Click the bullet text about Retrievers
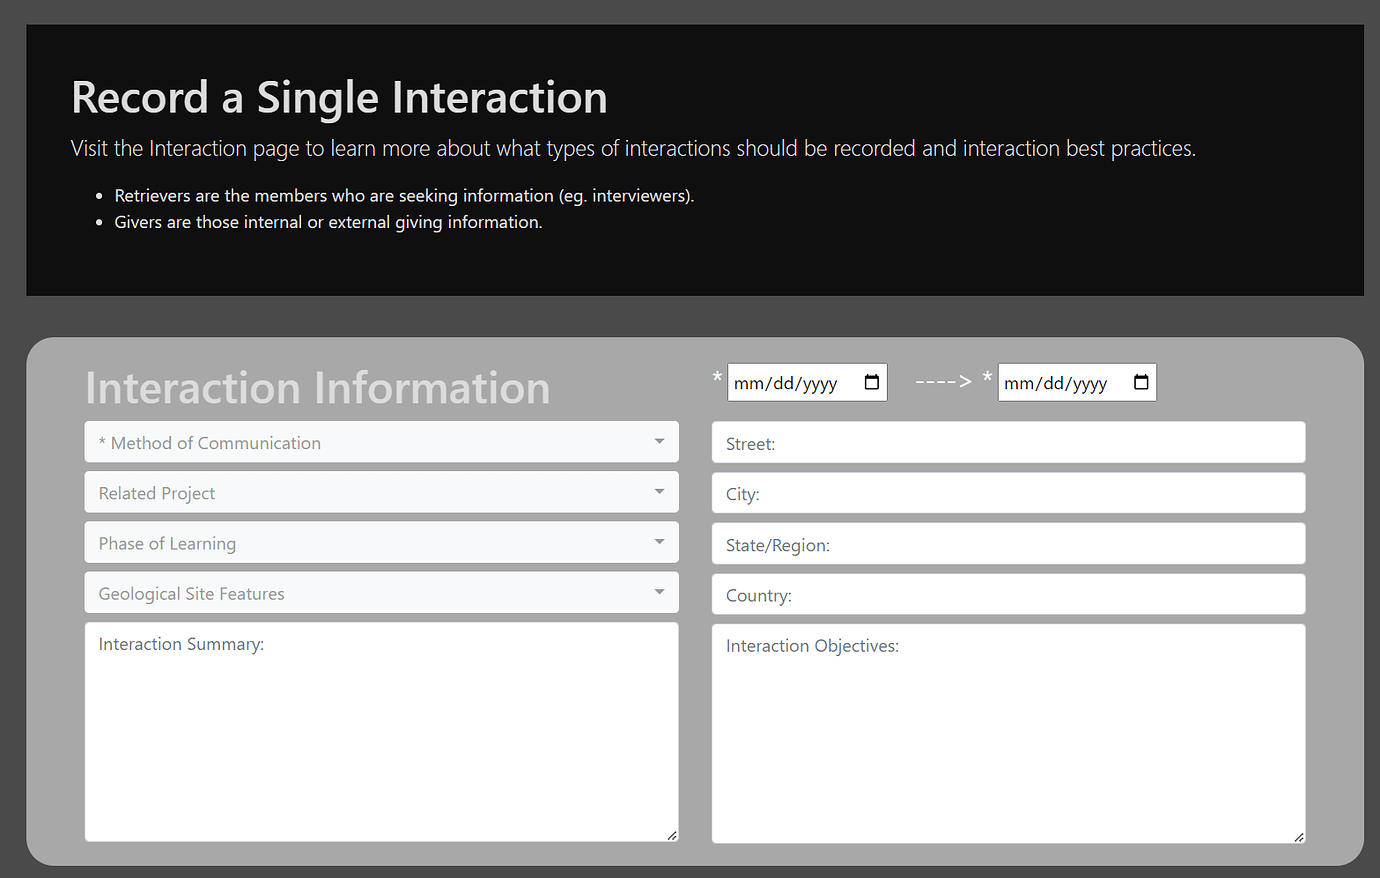The image size is (1380, 878). 404,196
